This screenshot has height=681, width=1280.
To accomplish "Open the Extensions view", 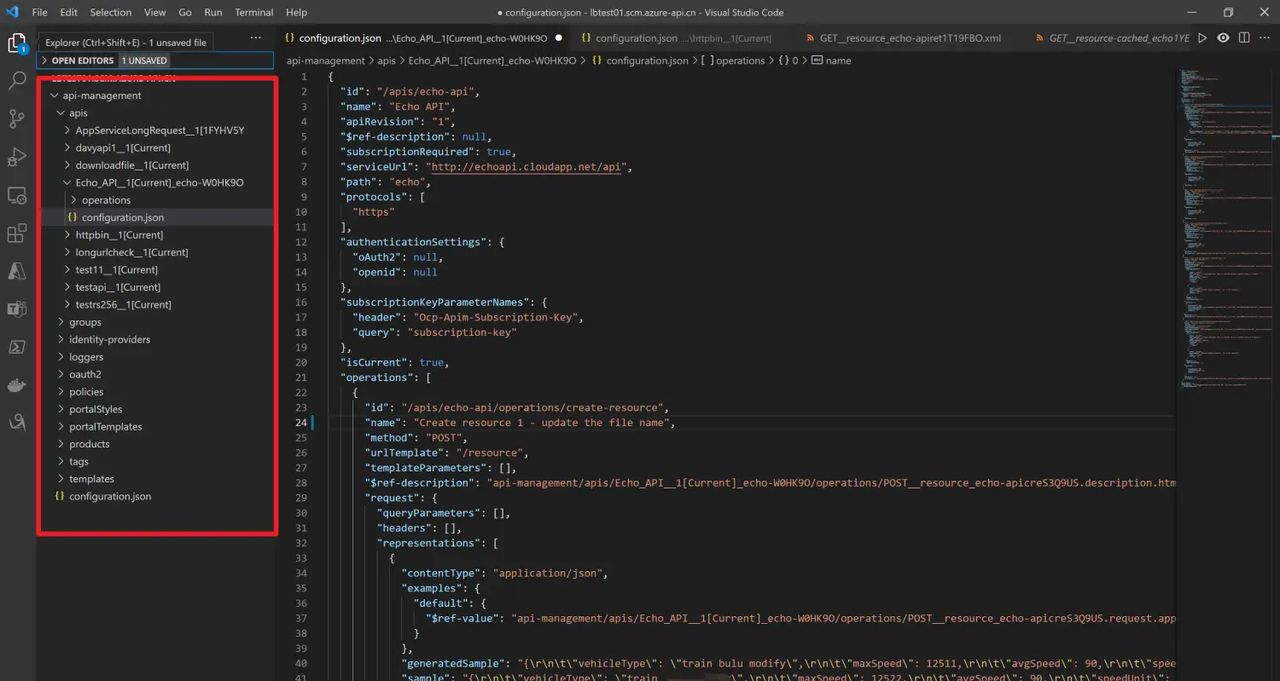I will (17, 234).
